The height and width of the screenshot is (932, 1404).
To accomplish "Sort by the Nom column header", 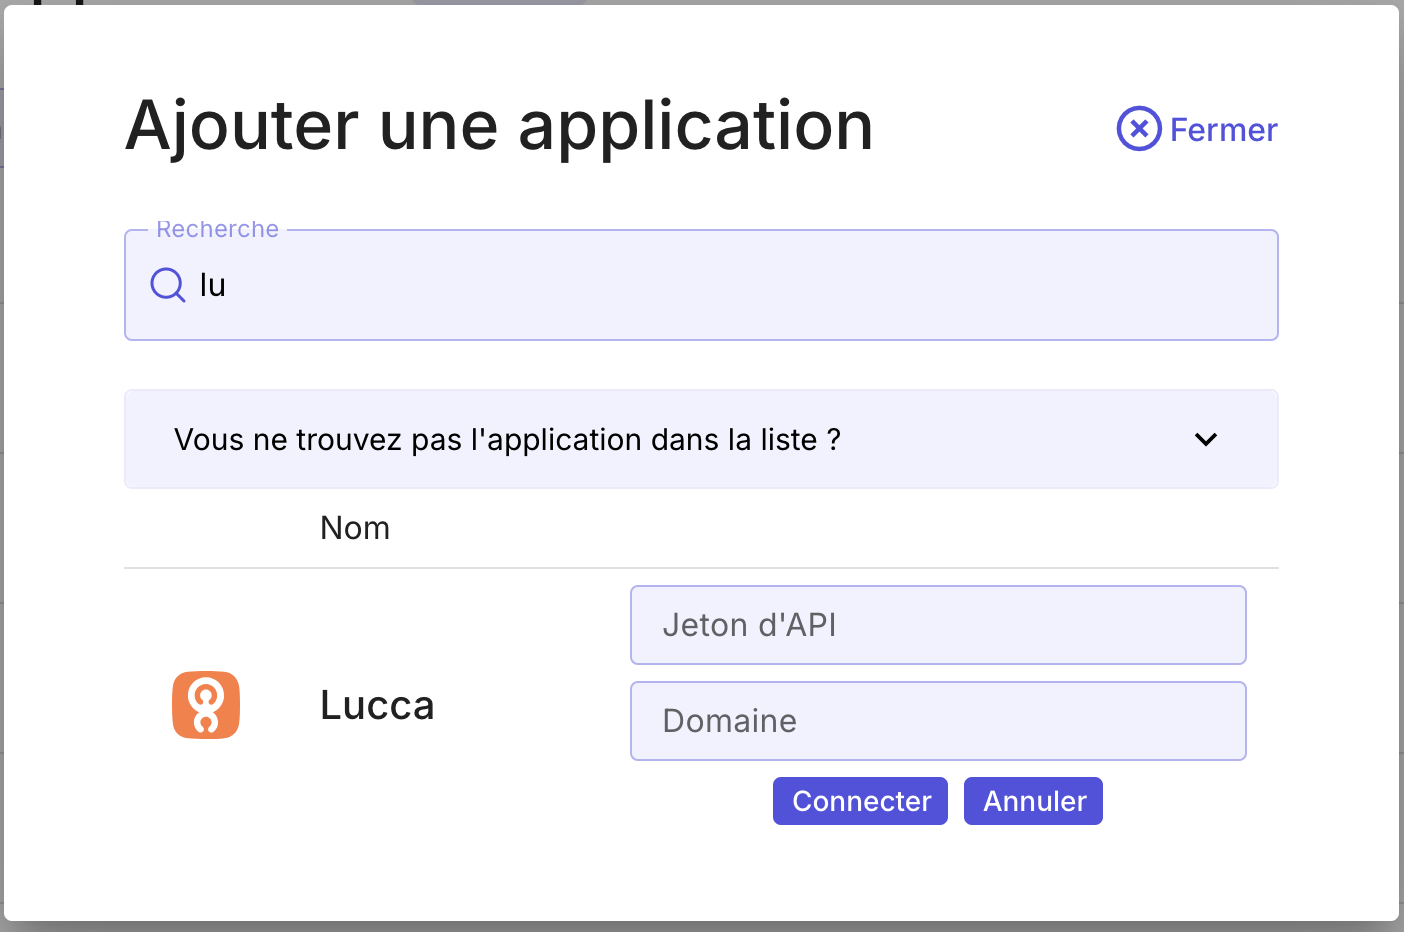I will [355, 528].
